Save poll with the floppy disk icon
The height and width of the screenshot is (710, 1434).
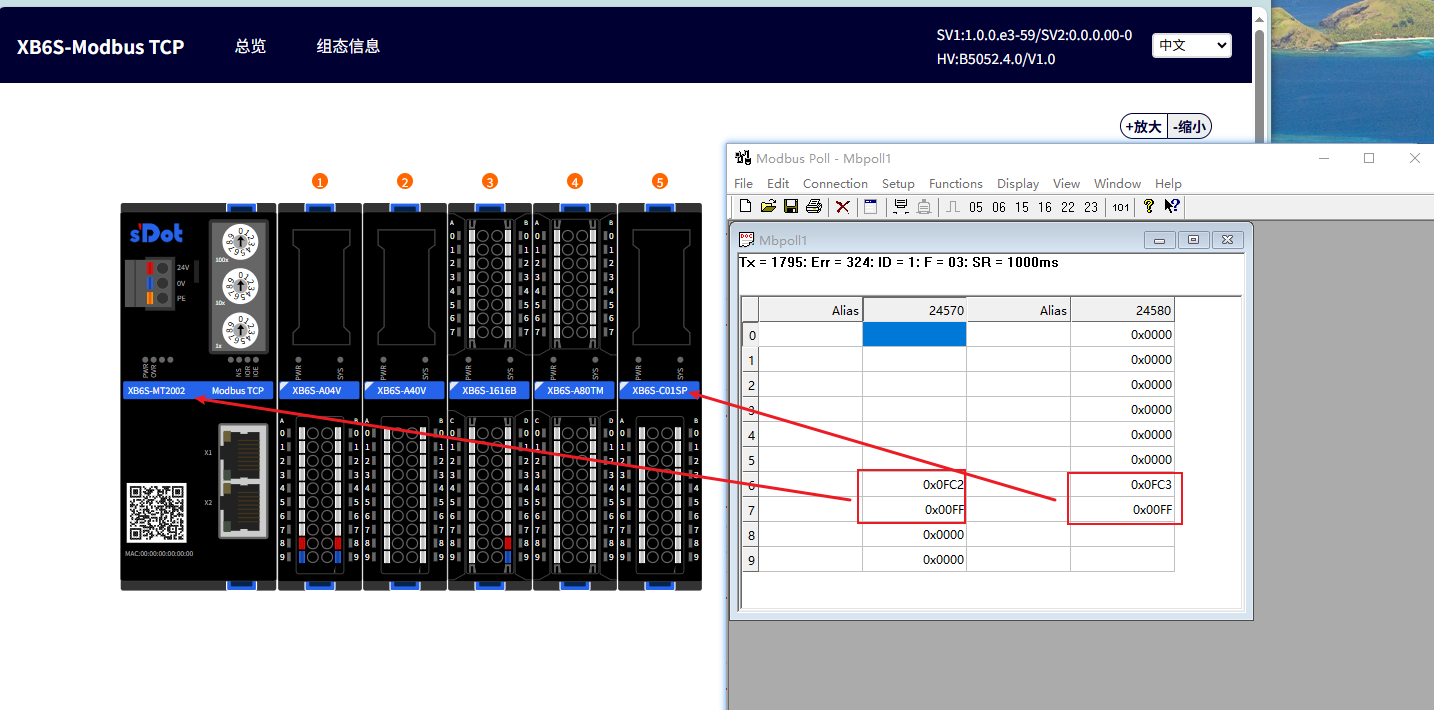tap(790, 206)
